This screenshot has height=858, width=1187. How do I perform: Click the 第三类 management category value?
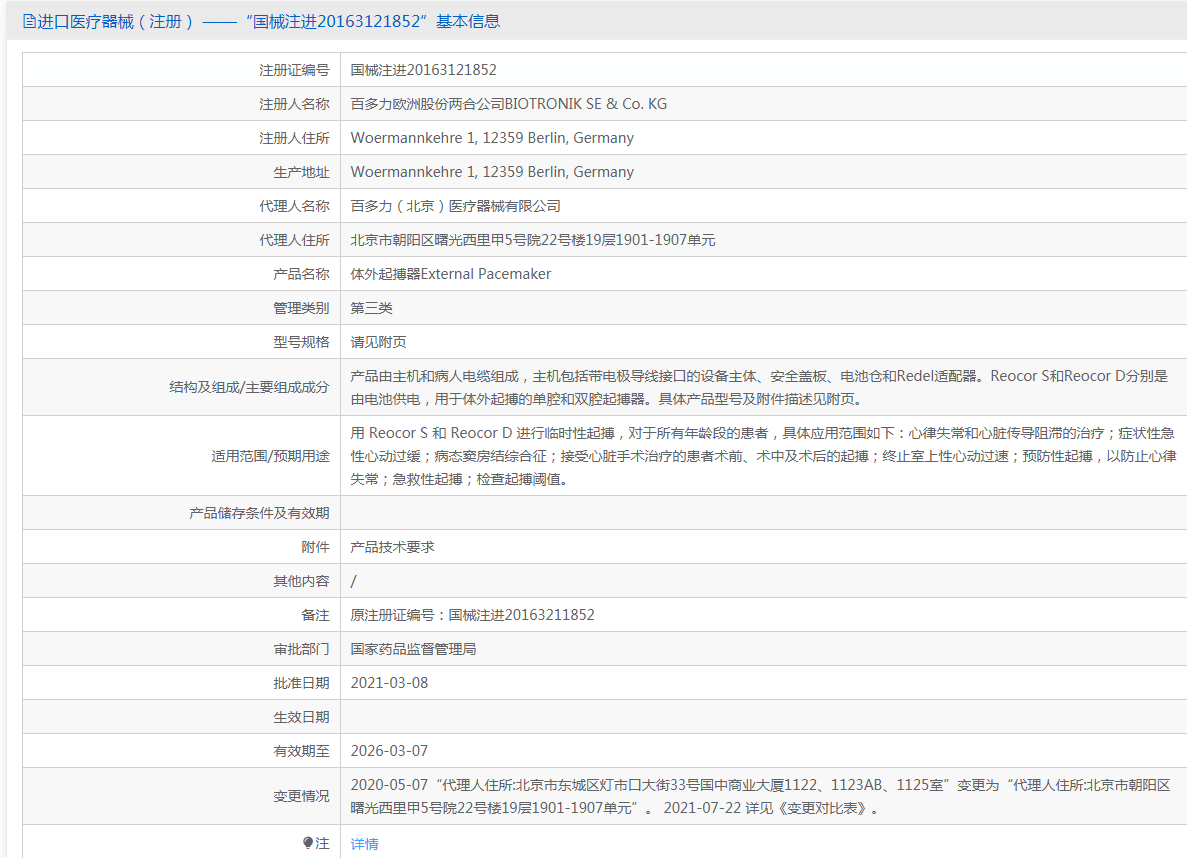(372, 308)
